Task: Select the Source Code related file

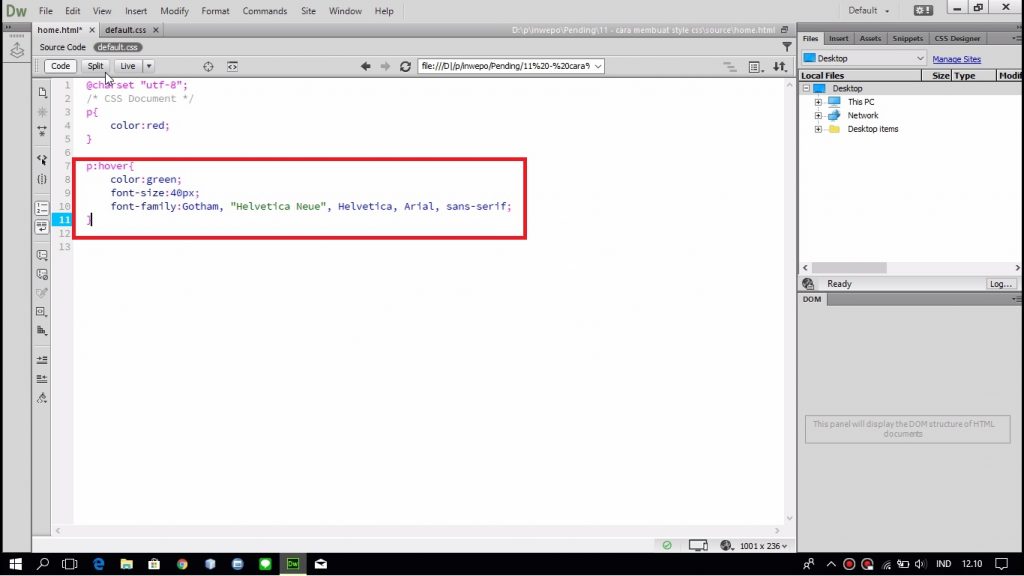Action: coord(62,47)
